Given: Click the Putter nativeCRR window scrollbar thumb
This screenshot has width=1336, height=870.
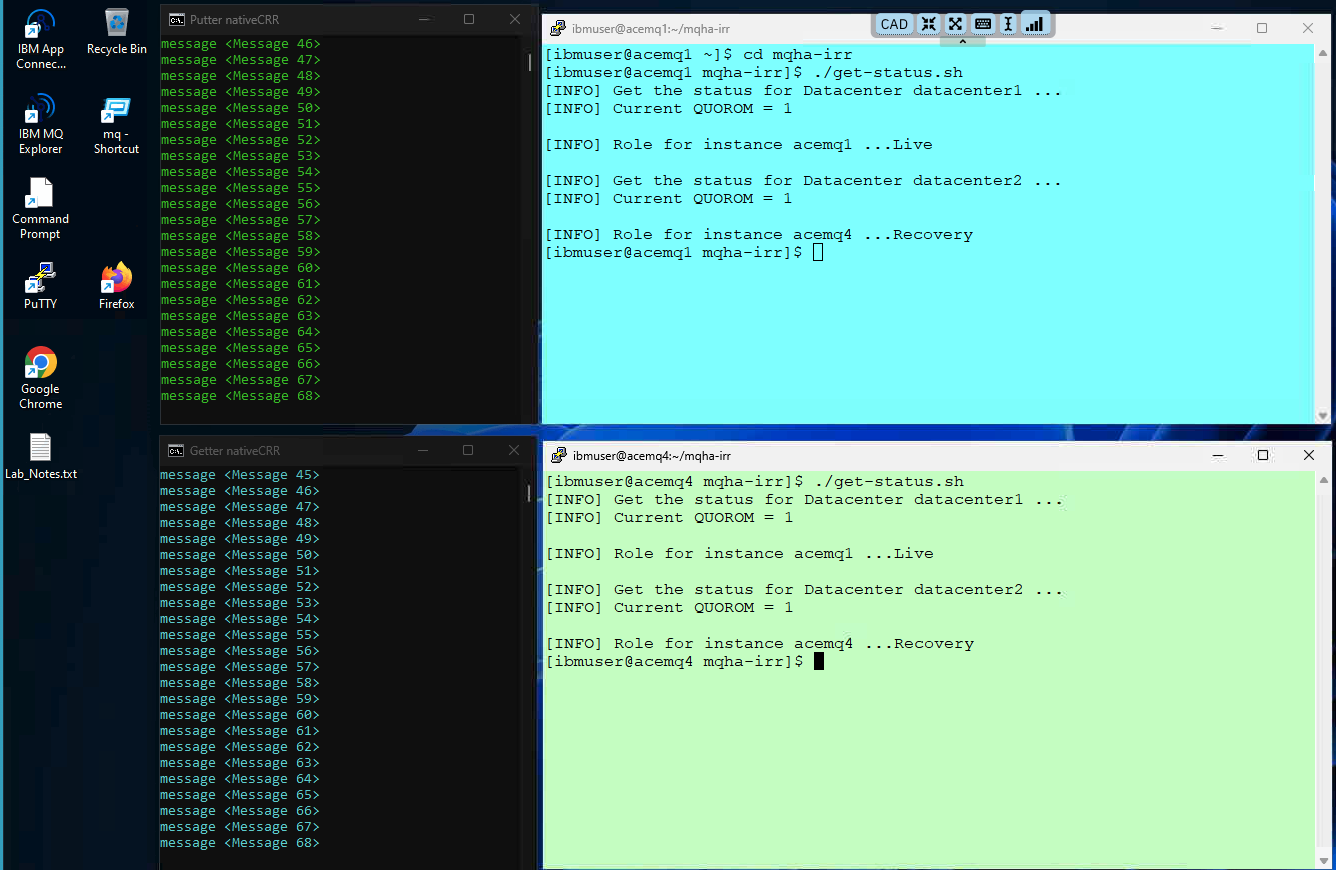Looking at the screenshot, I should tap(530, 62).
